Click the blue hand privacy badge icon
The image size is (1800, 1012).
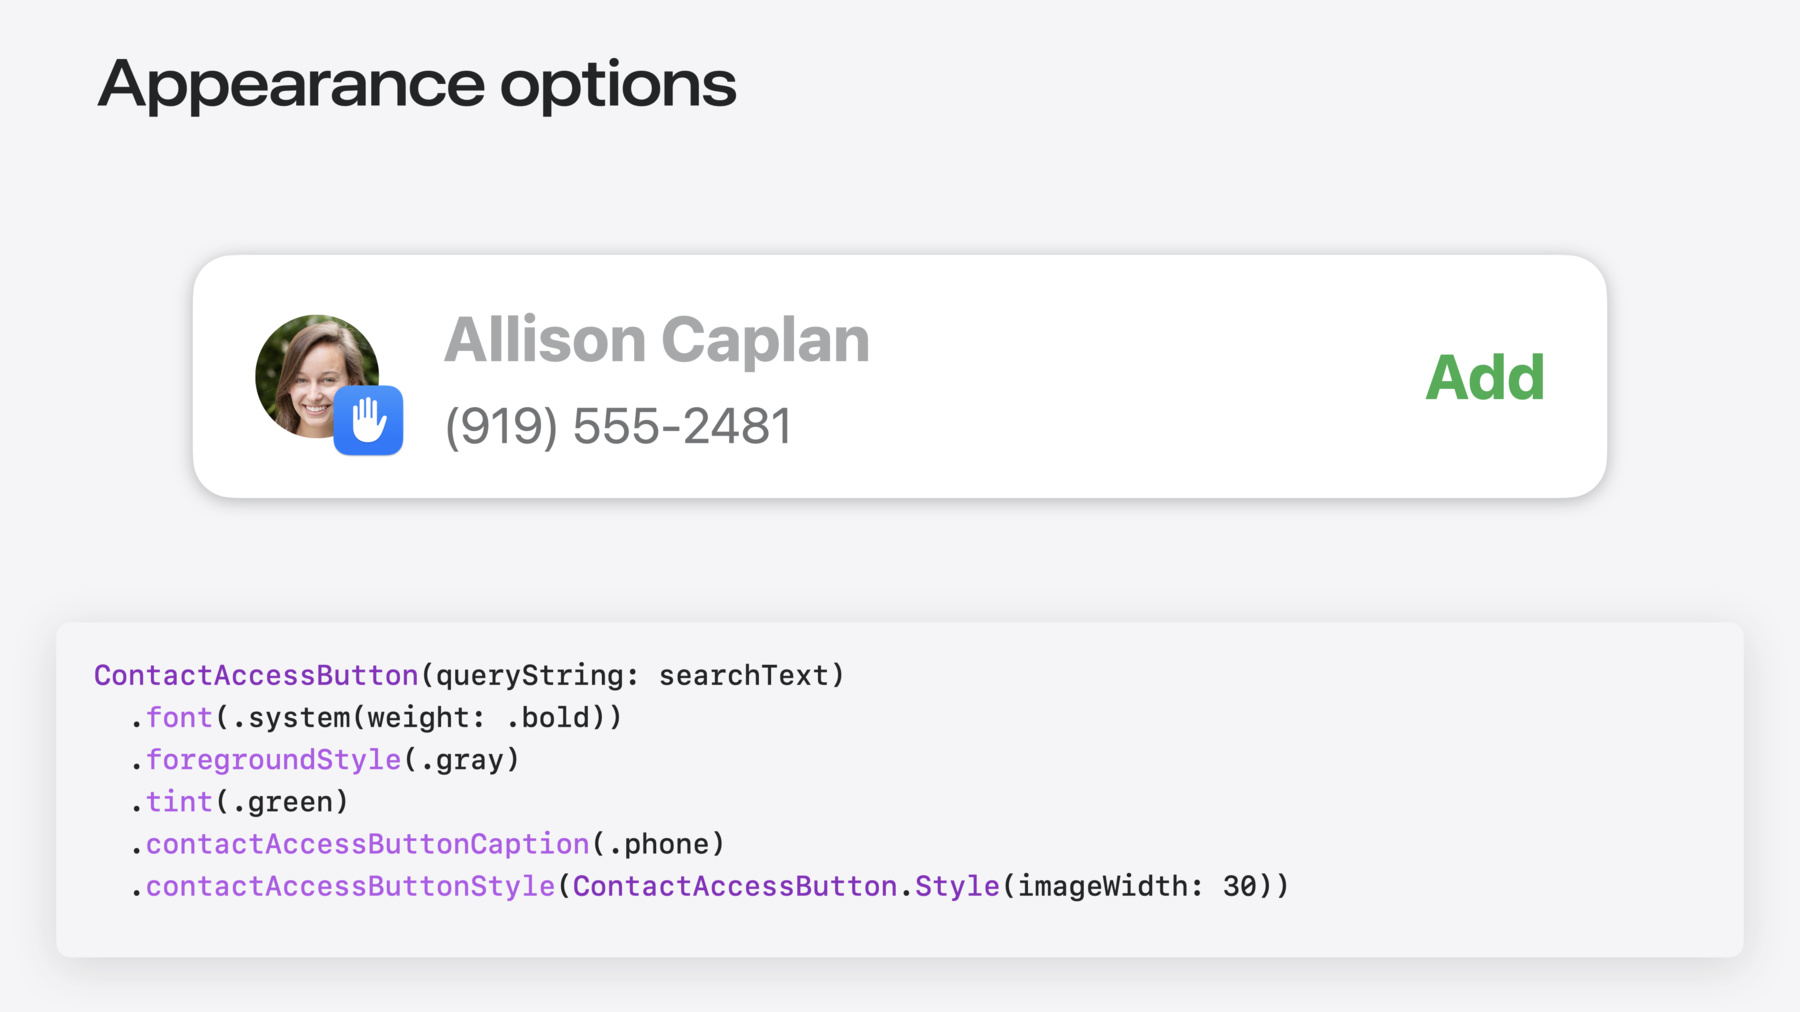tap(368, 420)
